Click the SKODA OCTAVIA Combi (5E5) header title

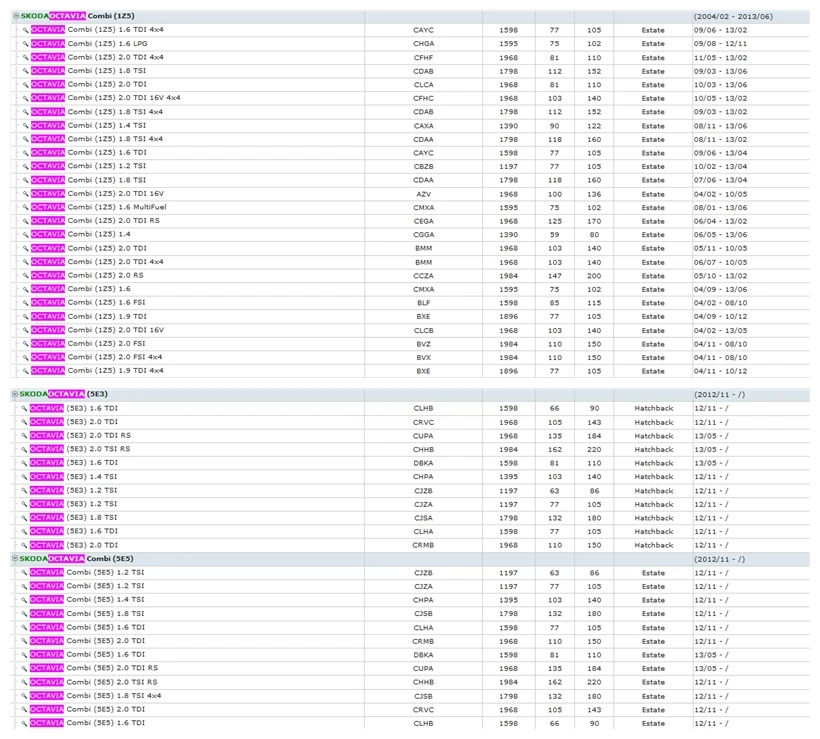coord(76,559)
